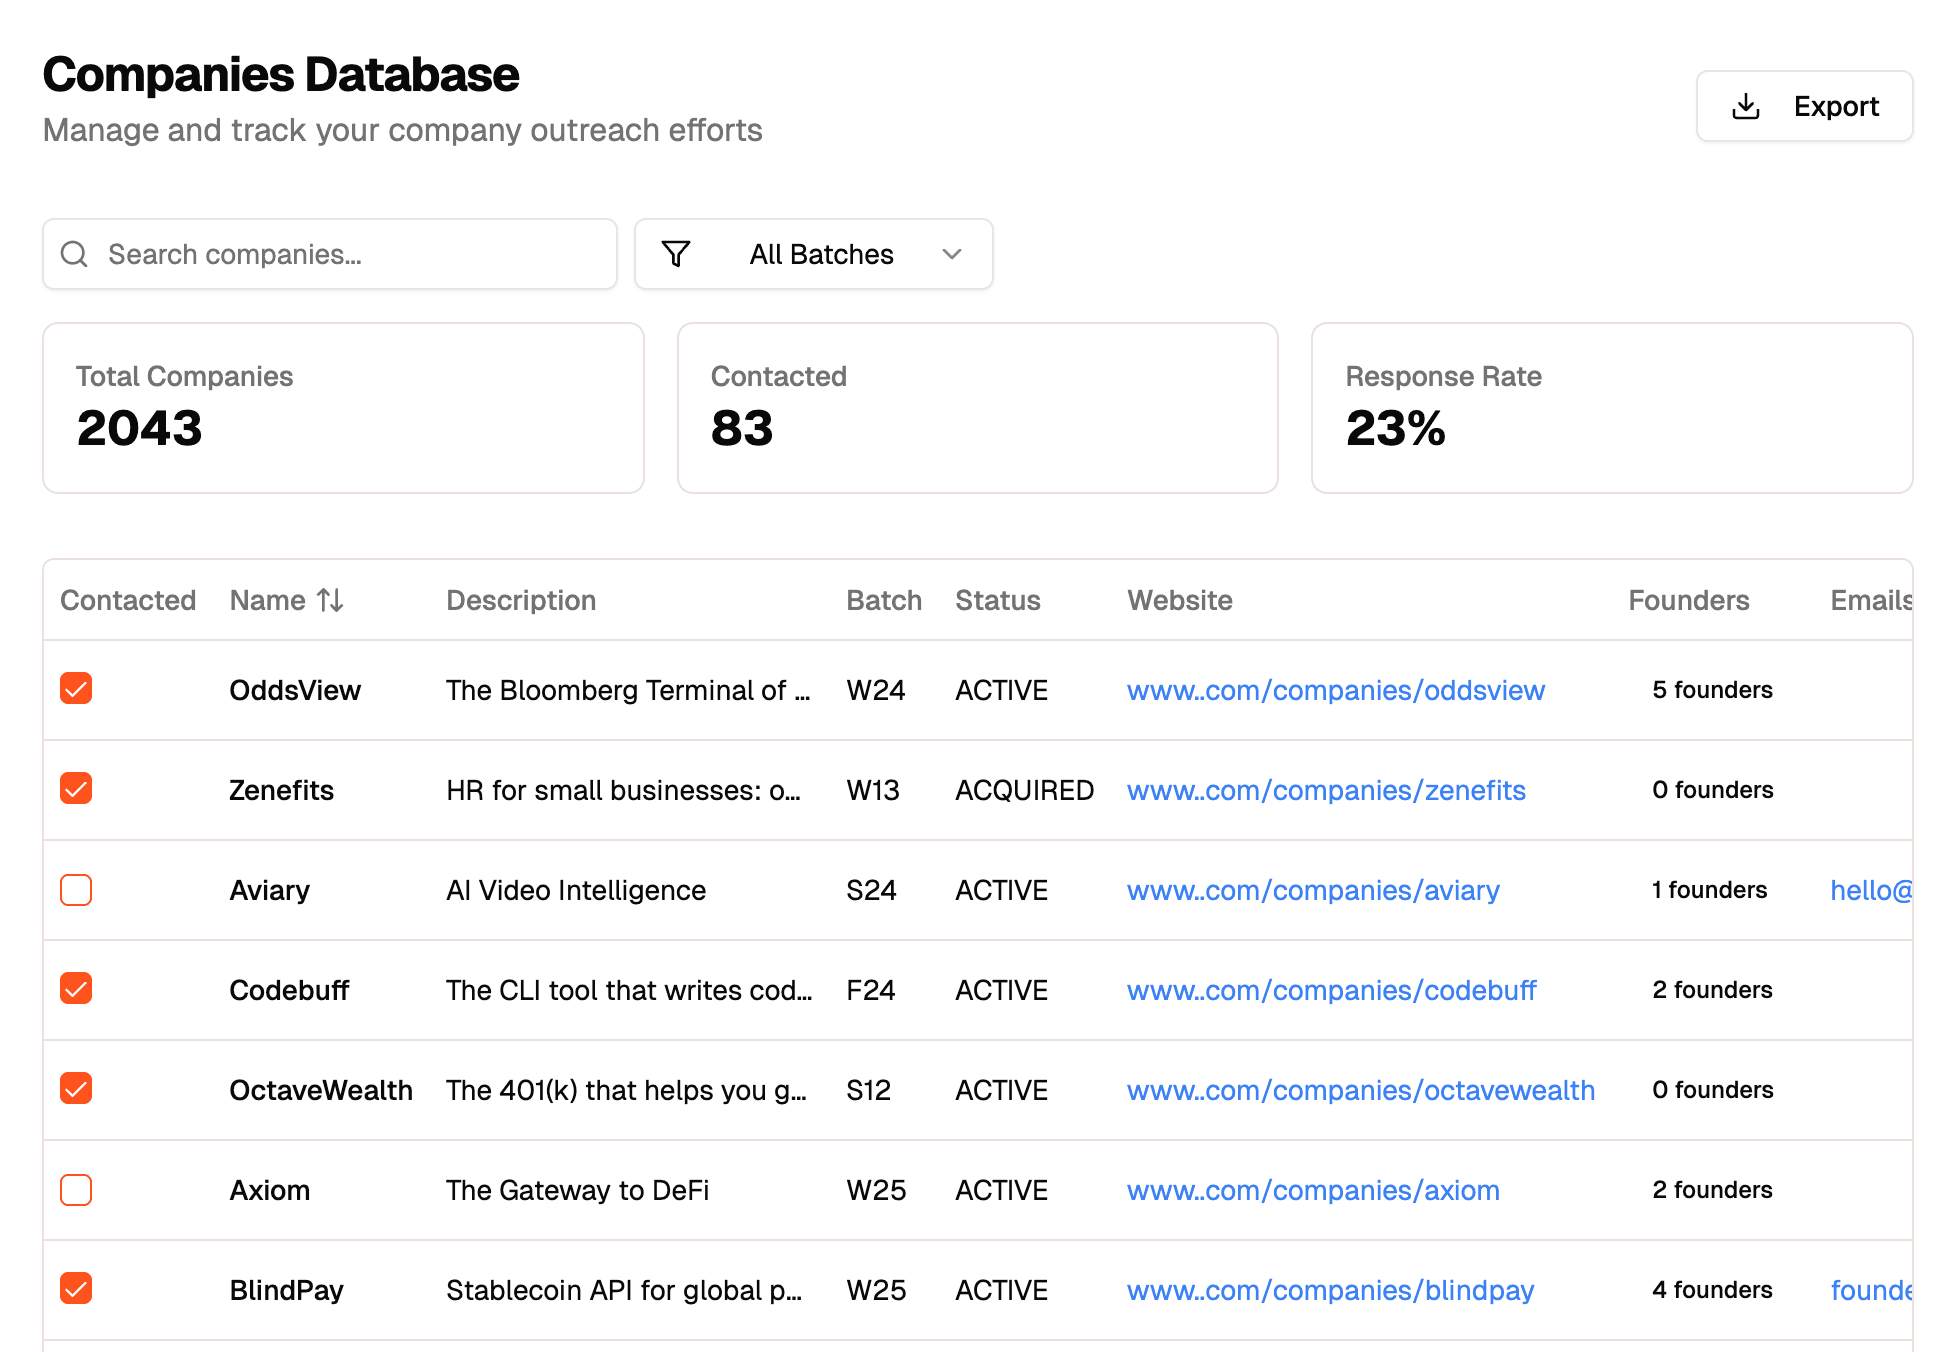This screenshot has width=1960, height=1352.
Task: Click 'The Bloomberg Terminal of' description
Action: pyautogui.click(x=628, y=690)
